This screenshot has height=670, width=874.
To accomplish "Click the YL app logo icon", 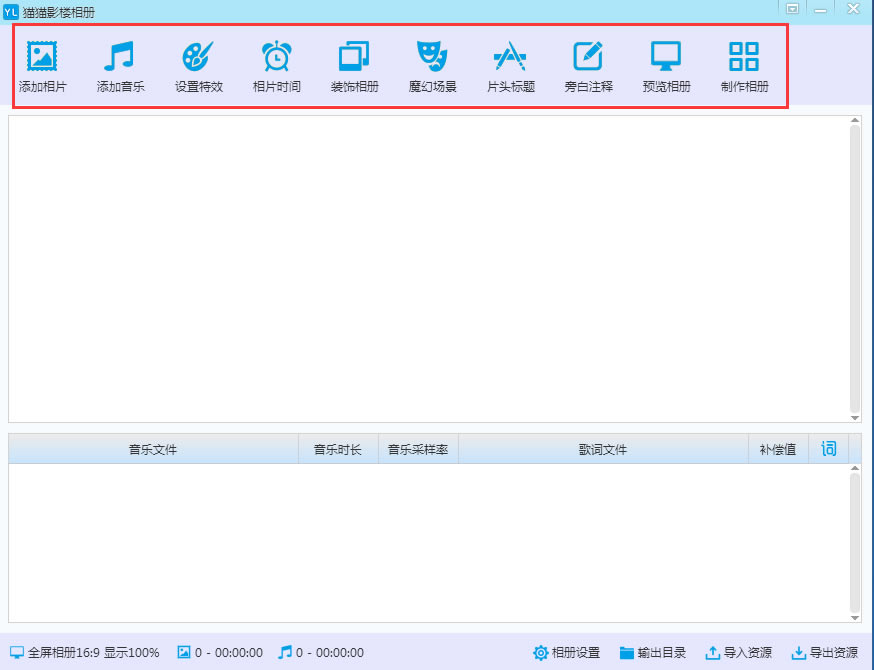I will pyautogui.click(x=11, y=12).
